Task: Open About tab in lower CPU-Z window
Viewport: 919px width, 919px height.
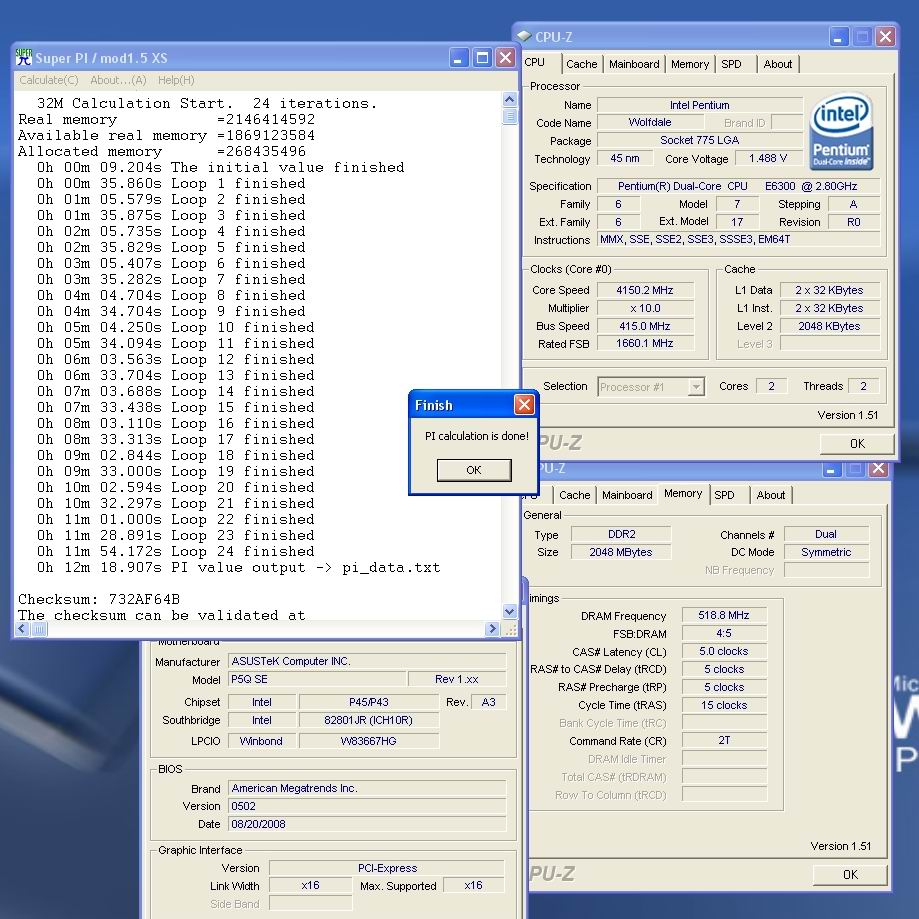Action: click(x=771, y=495)
